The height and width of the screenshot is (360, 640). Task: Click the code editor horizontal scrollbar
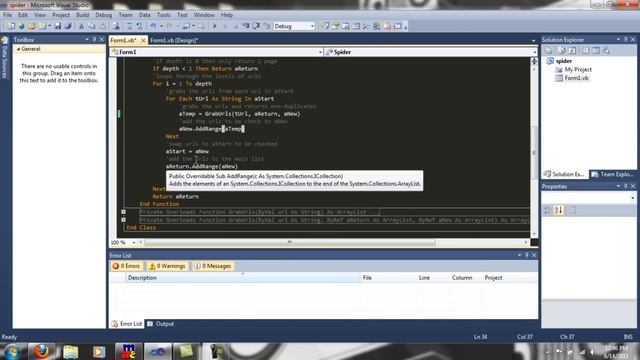[x=290, y=242]
